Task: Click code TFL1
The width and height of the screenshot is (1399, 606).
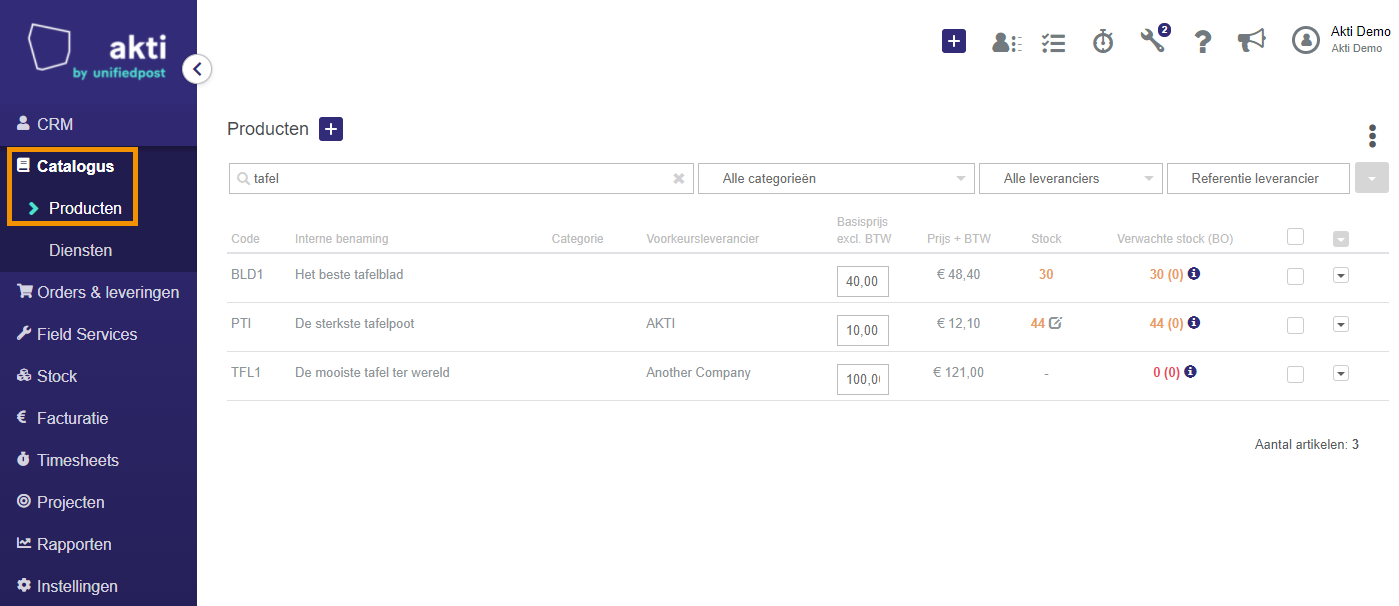Action: pos(246,372)
